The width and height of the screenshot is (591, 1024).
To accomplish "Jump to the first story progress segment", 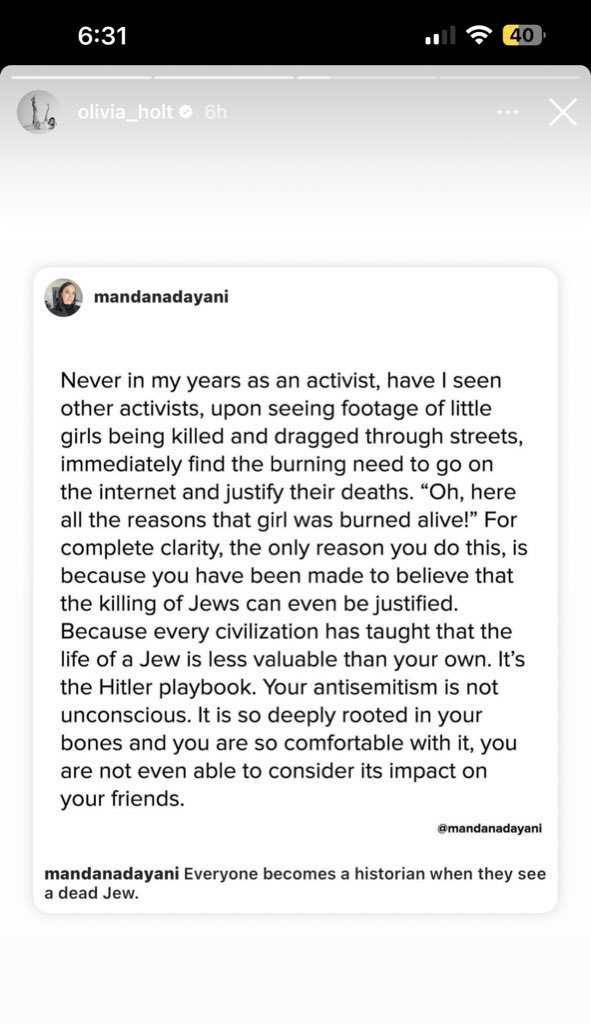I will (x=82, y=77).
